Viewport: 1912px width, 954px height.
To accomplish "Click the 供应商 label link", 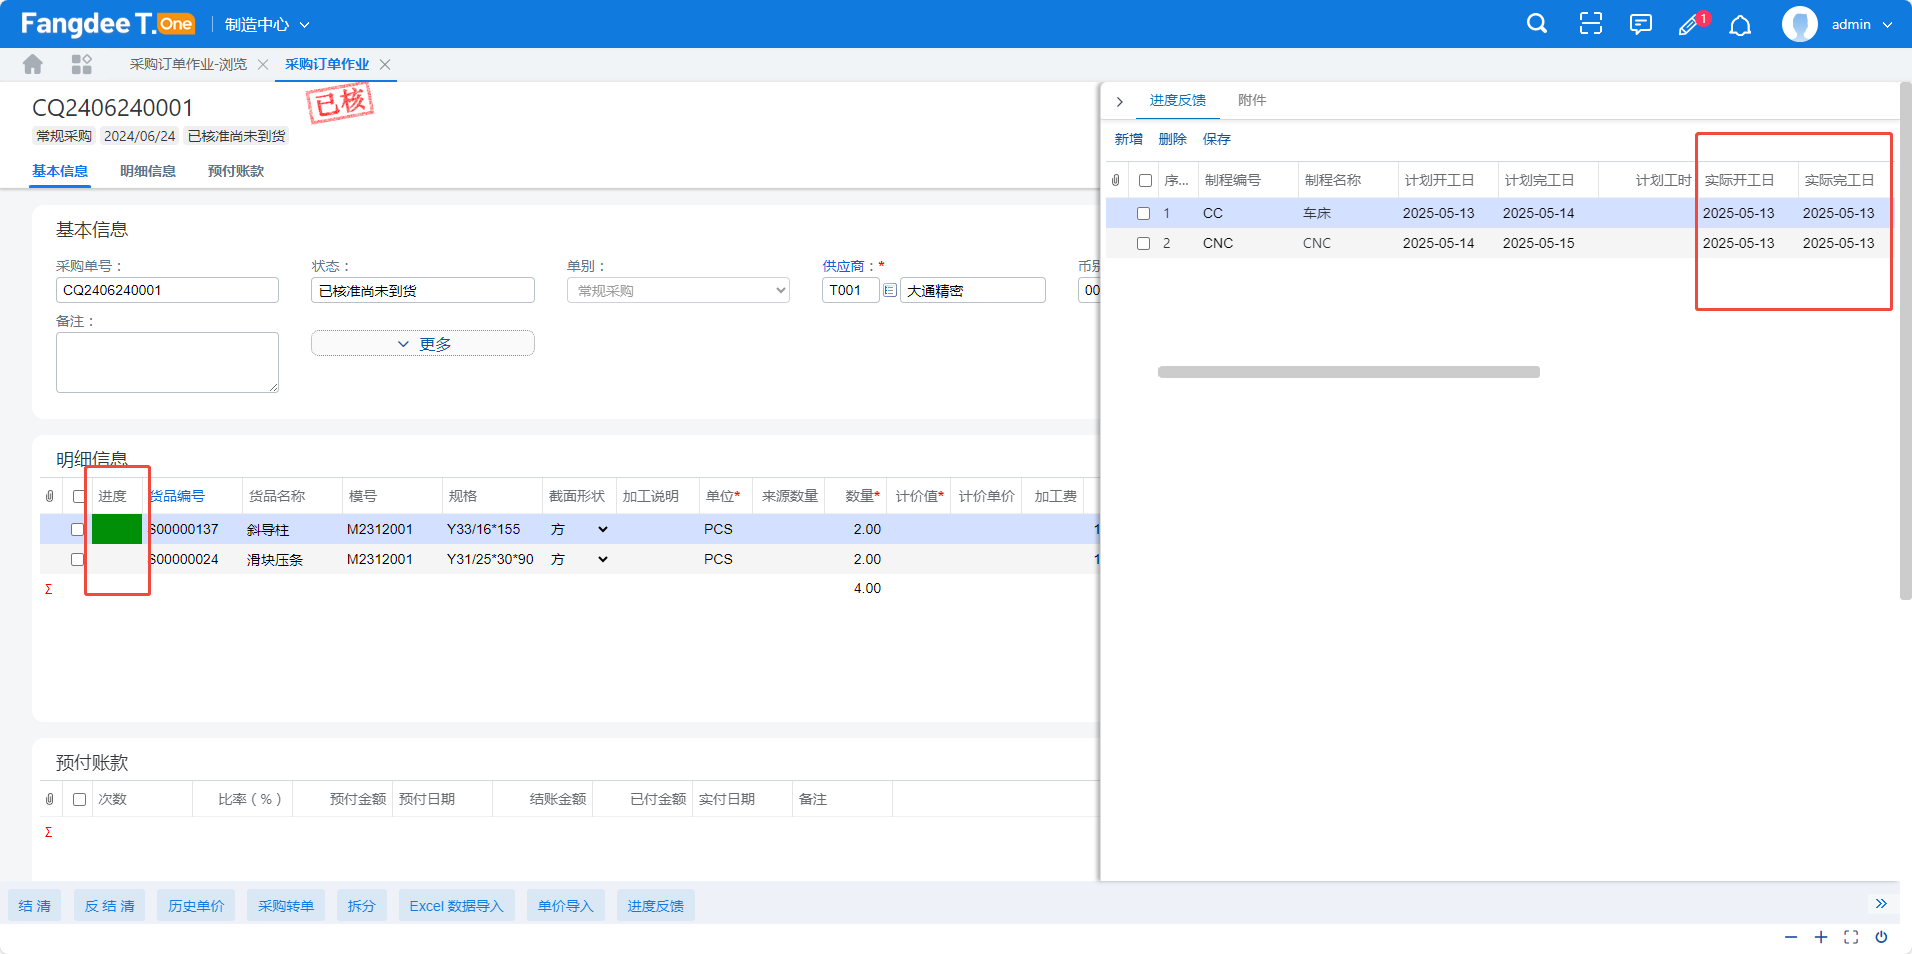I will pyautogui.click(x=843, y=266).
